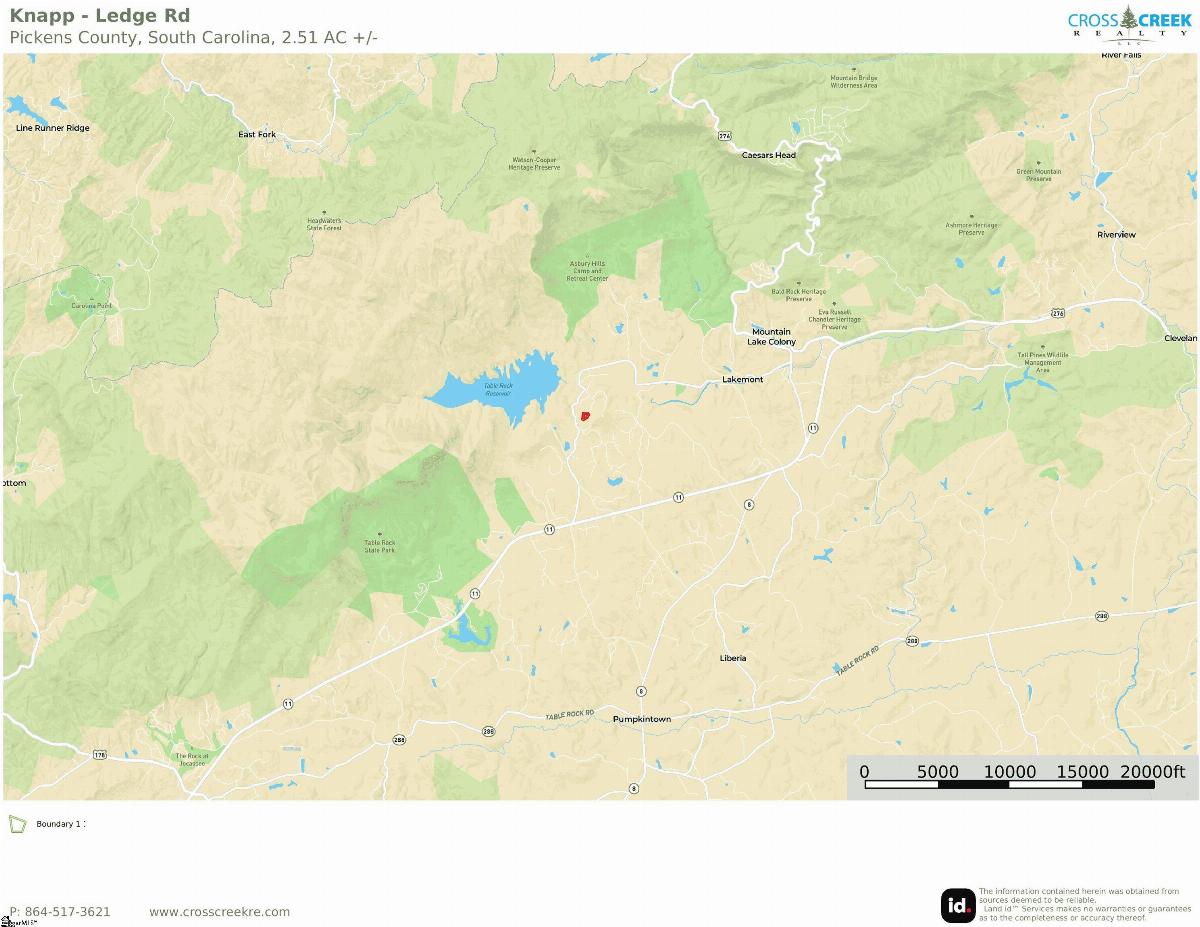Click the Carolina Point park label

coord(91,304)
